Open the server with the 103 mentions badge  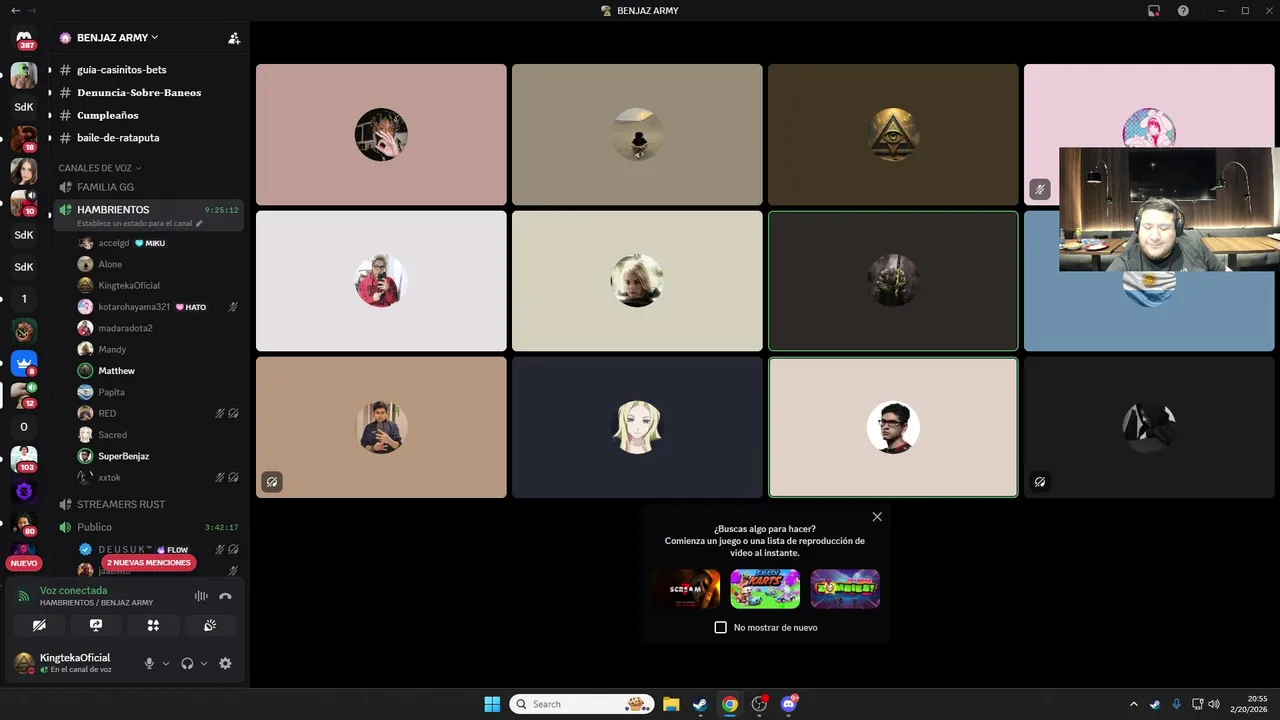pyautogui.click(x=24, y=459)
